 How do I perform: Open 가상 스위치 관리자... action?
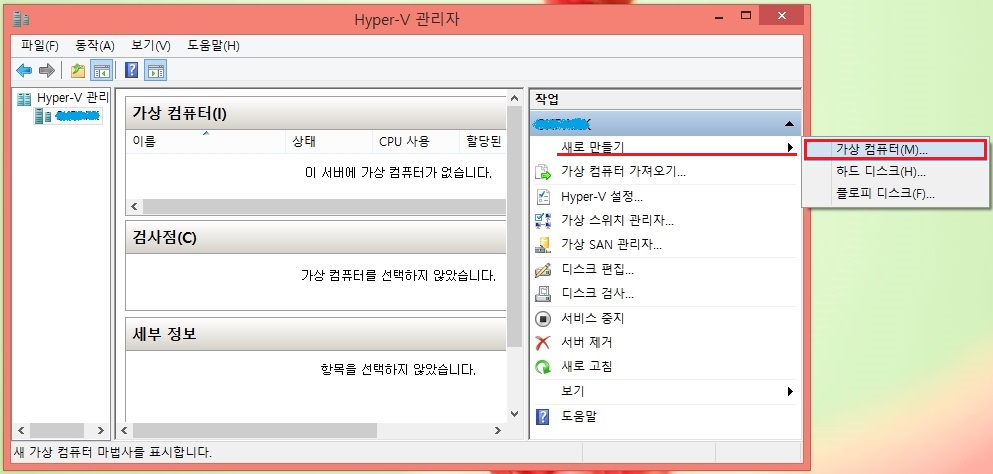point(617,221)
